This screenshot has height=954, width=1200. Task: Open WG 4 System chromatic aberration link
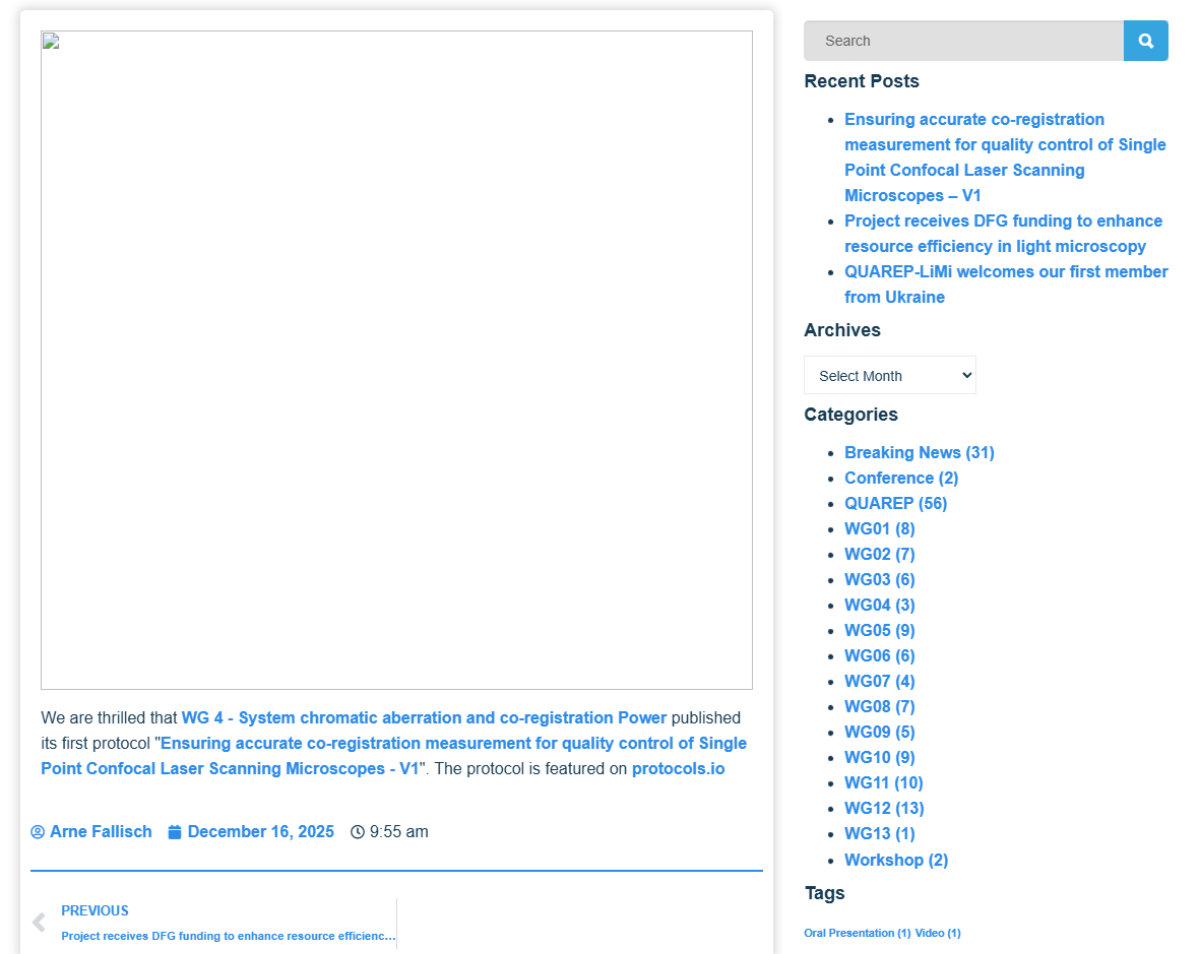423,718
